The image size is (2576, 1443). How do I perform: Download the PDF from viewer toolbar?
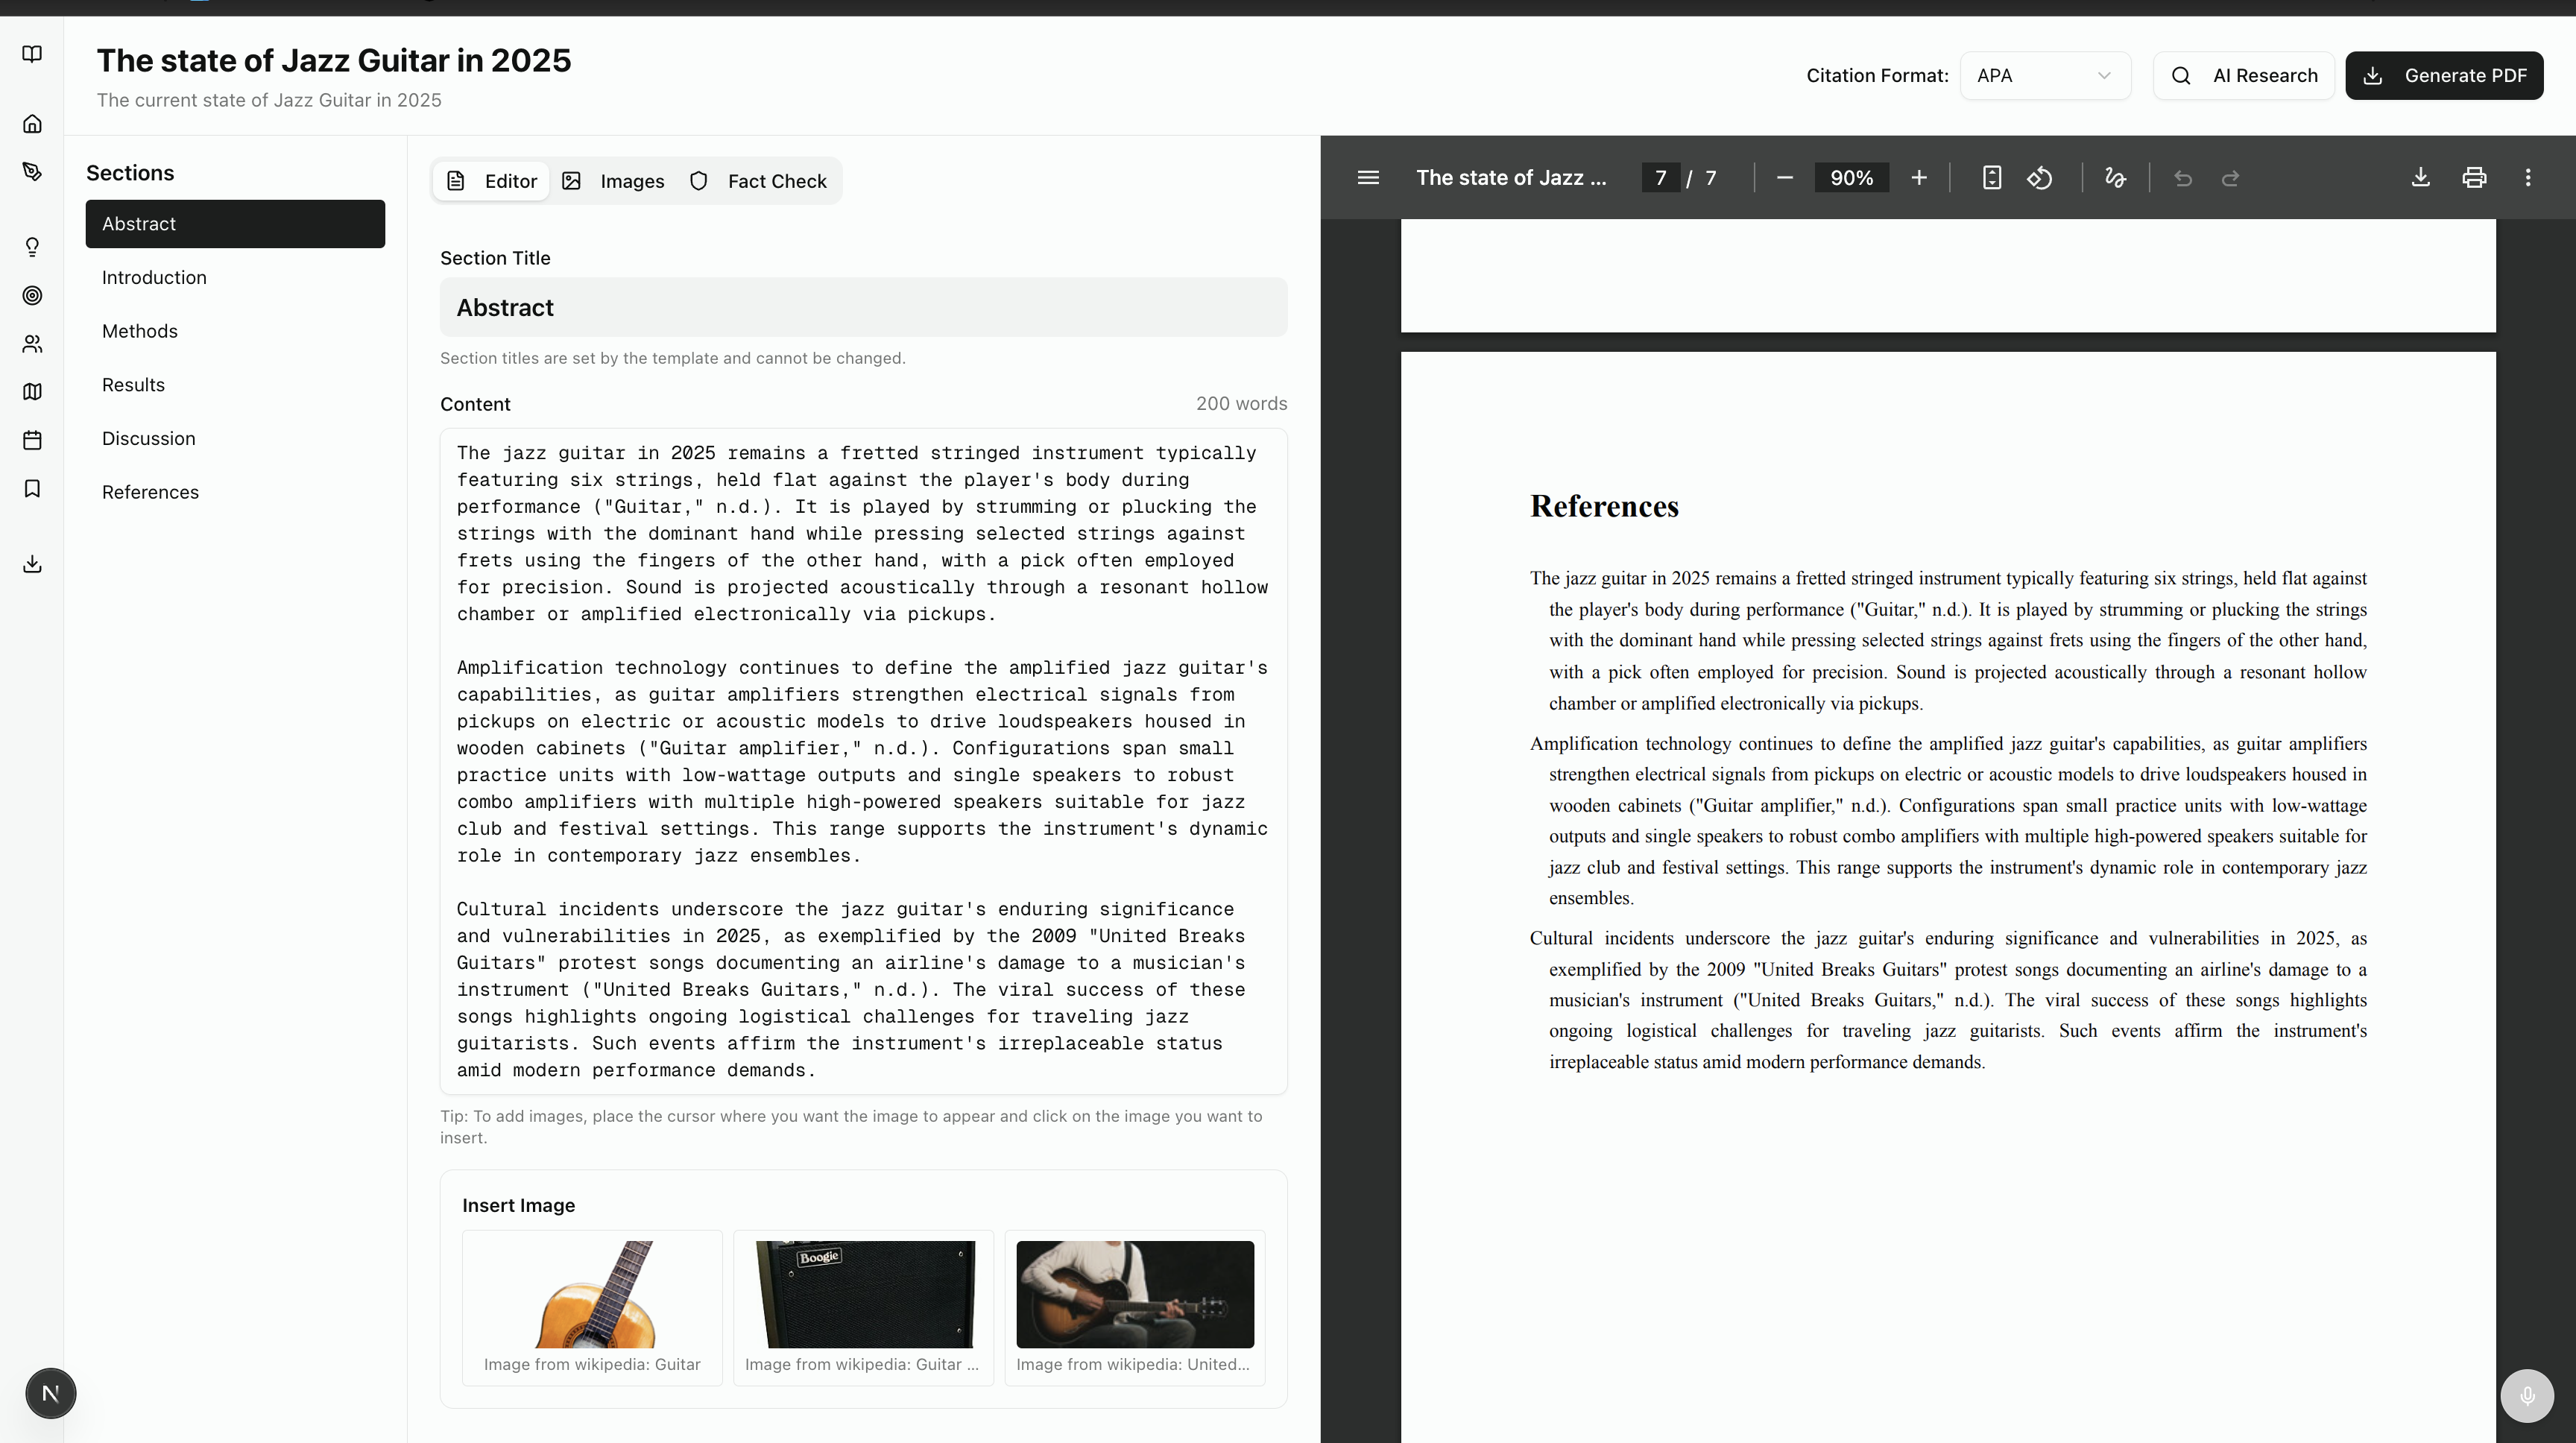click(x=2420, y=178)
